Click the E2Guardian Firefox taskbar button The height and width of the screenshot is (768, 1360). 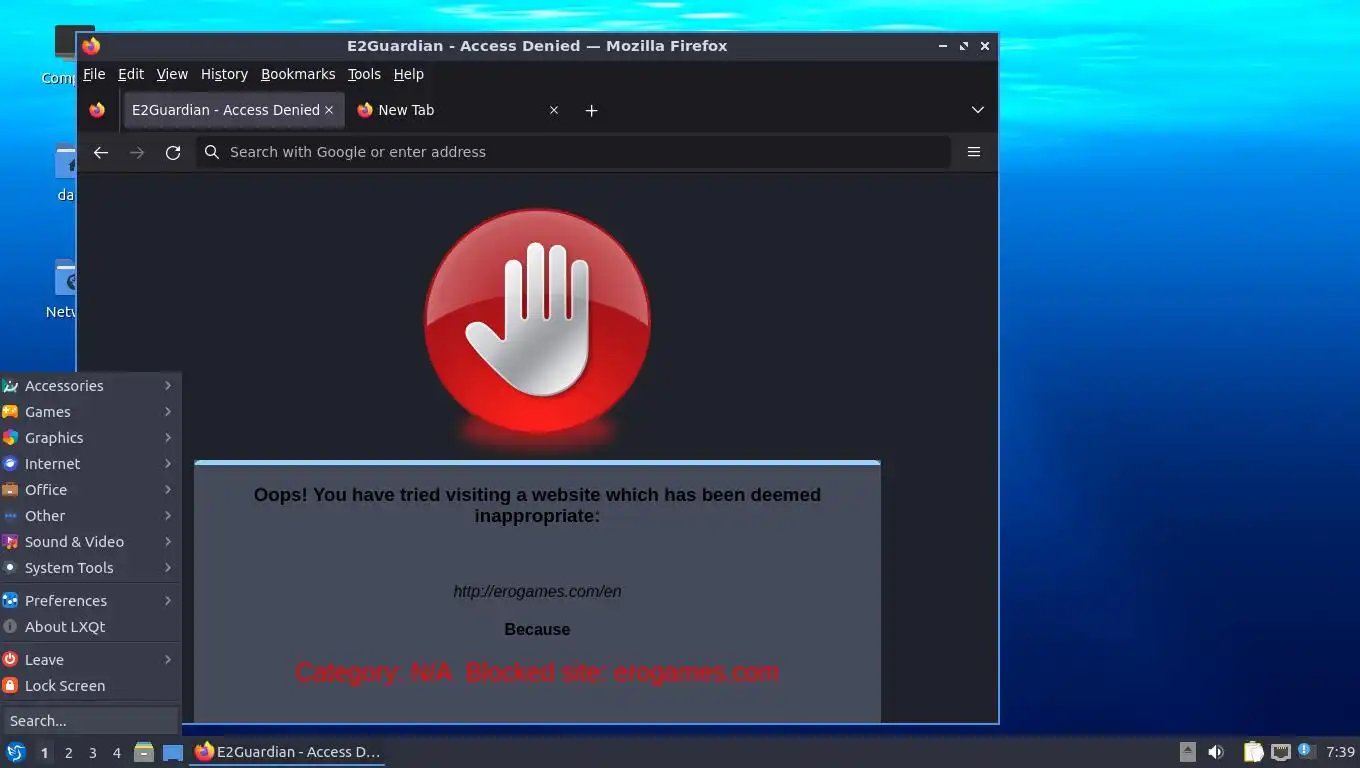click(288, 752)
